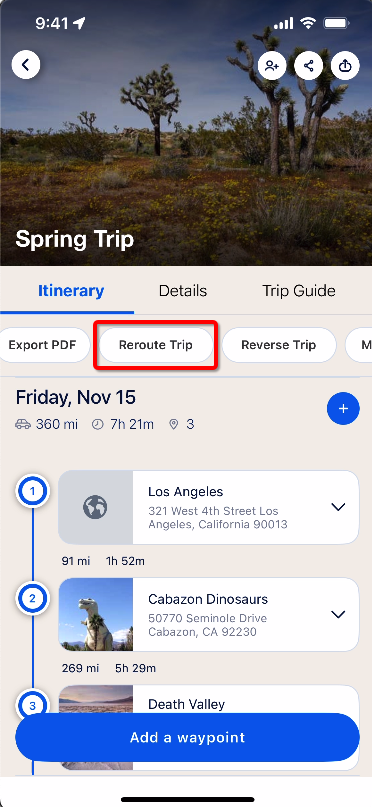Select waypoint marker number 1
This screenshot has height=807, width=372.
(32, 491)
